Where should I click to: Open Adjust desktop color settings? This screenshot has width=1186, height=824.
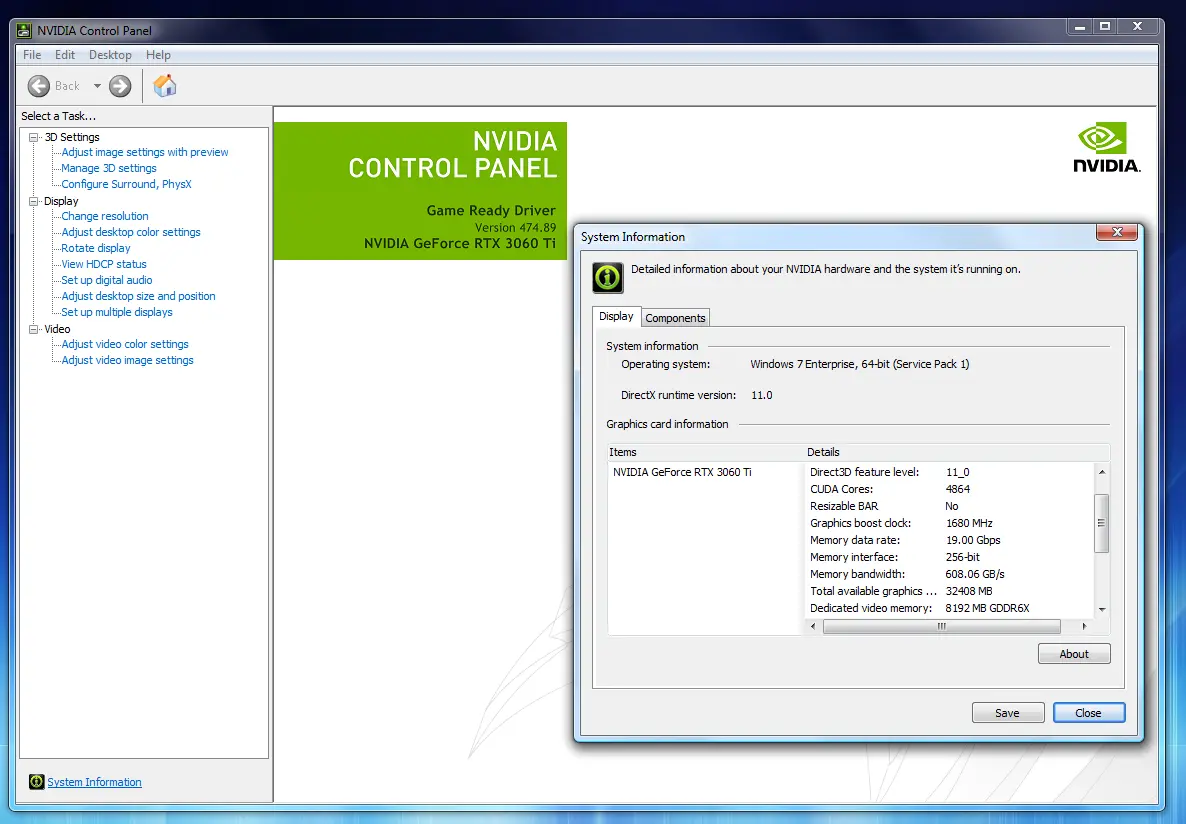[131, 232]
